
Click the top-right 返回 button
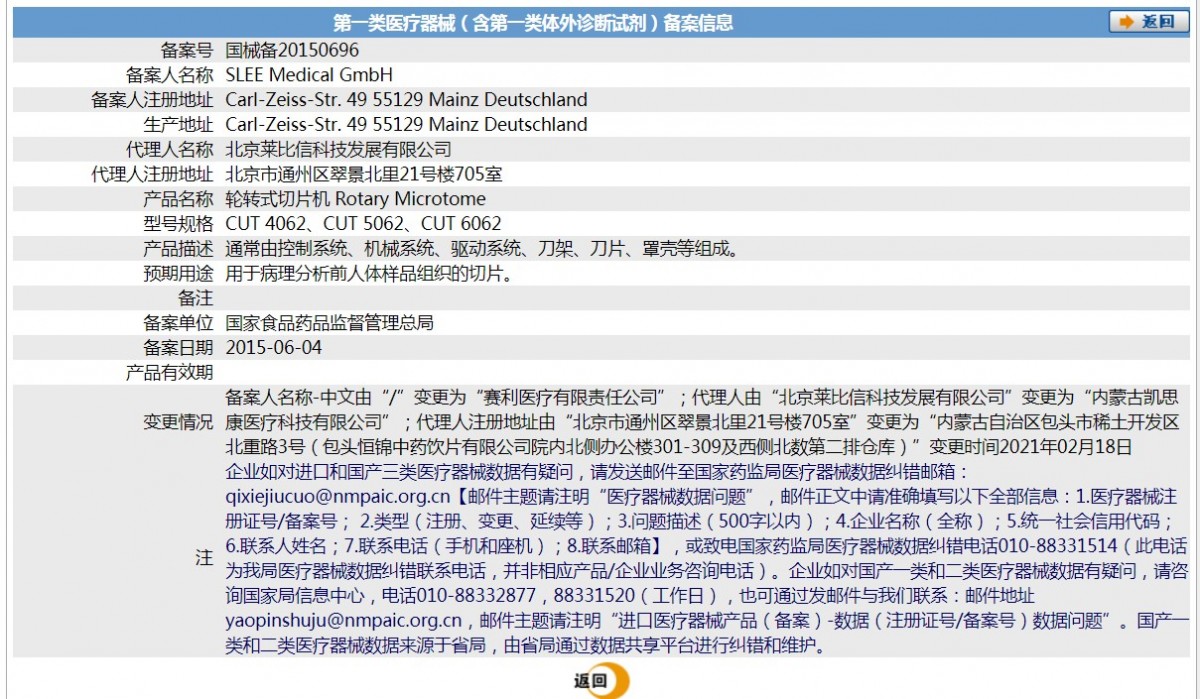[1148, 22]
